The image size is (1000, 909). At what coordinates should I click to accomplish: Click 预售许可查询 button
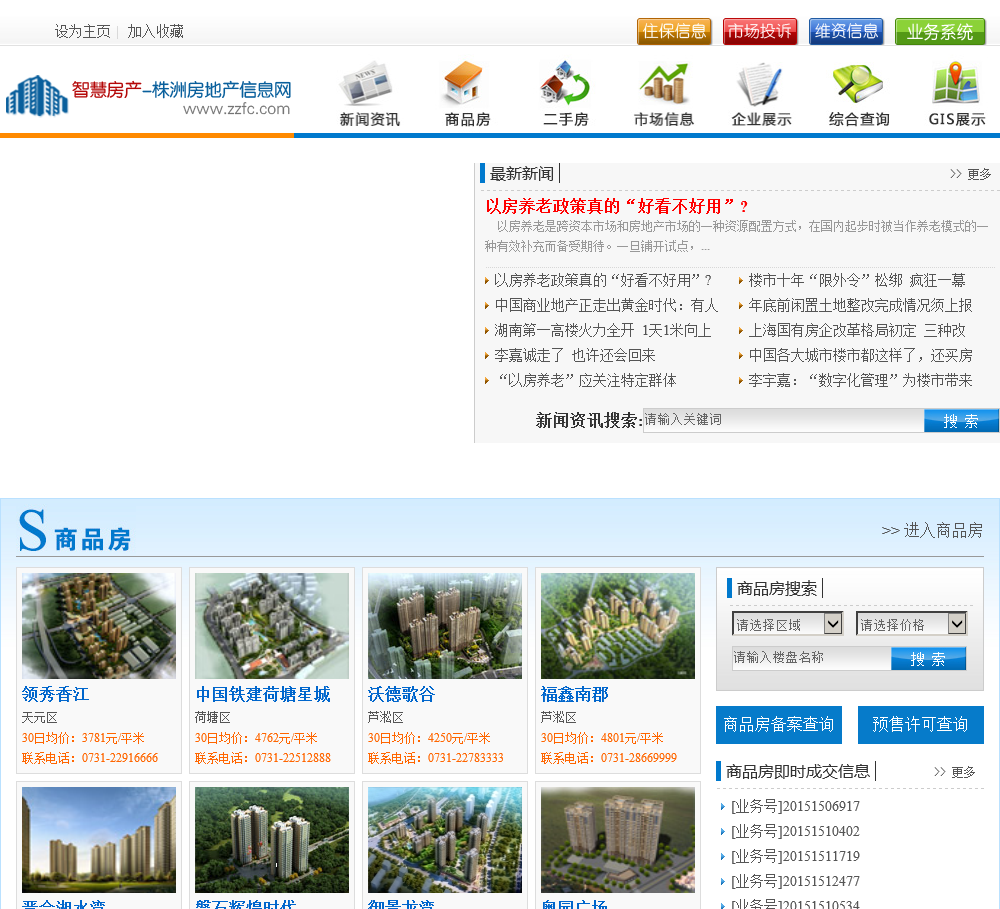(920, 725)
